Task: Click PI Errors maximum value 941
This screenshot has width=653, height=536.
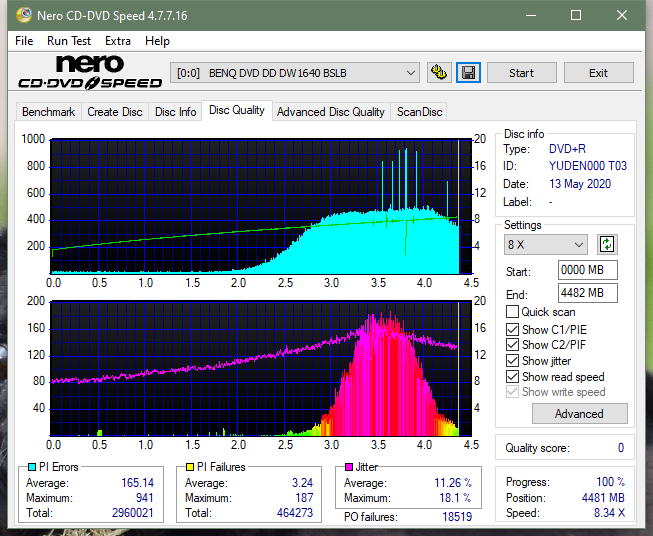Action: pyautogui.click(x=145, y=498)
